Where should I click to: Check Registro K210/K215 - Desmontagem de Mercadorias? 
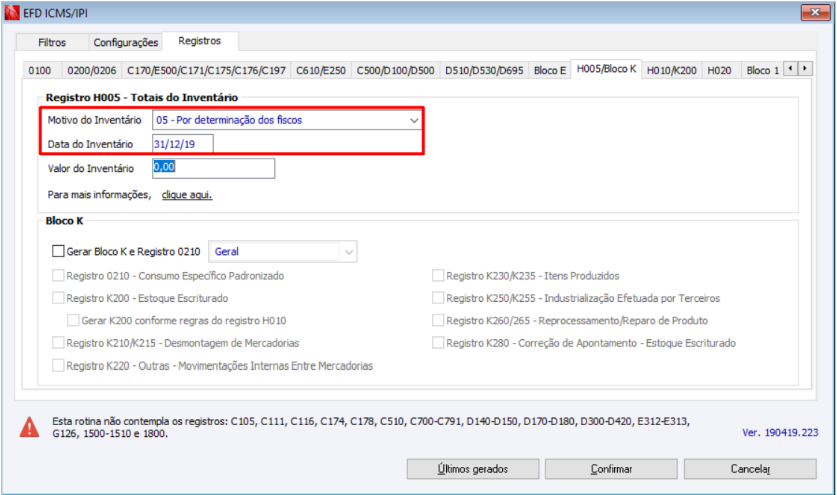[58, 343]
